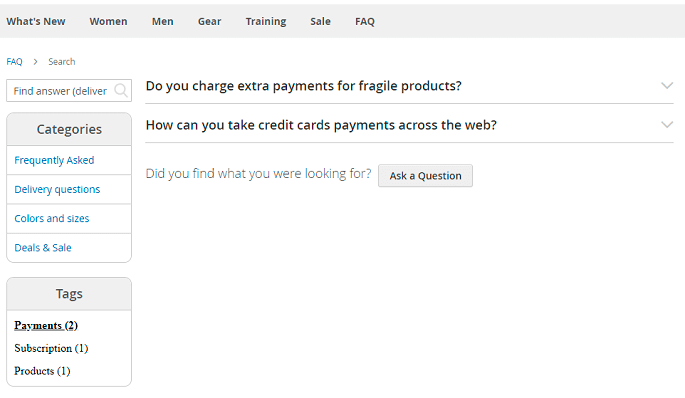Screen dimensions: 685x398
Task: Click the Find answer search field
Action: (x=69, y=91)
